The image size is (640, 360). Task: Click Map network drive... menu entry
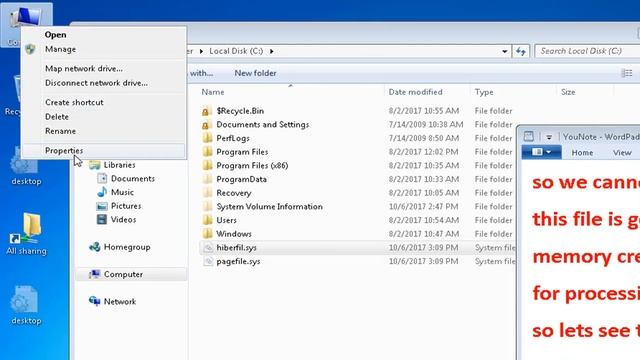pos(84,69)
